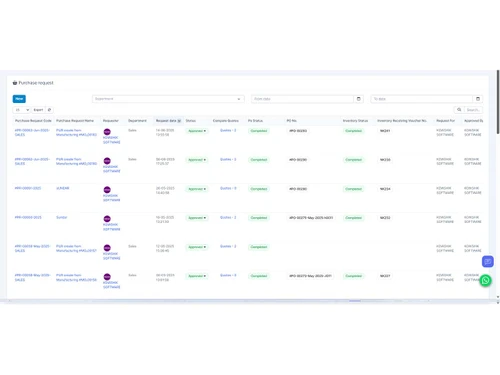Click the table Search field
Viewport: 500px width, 375px height.
click(x=473, y=110)
